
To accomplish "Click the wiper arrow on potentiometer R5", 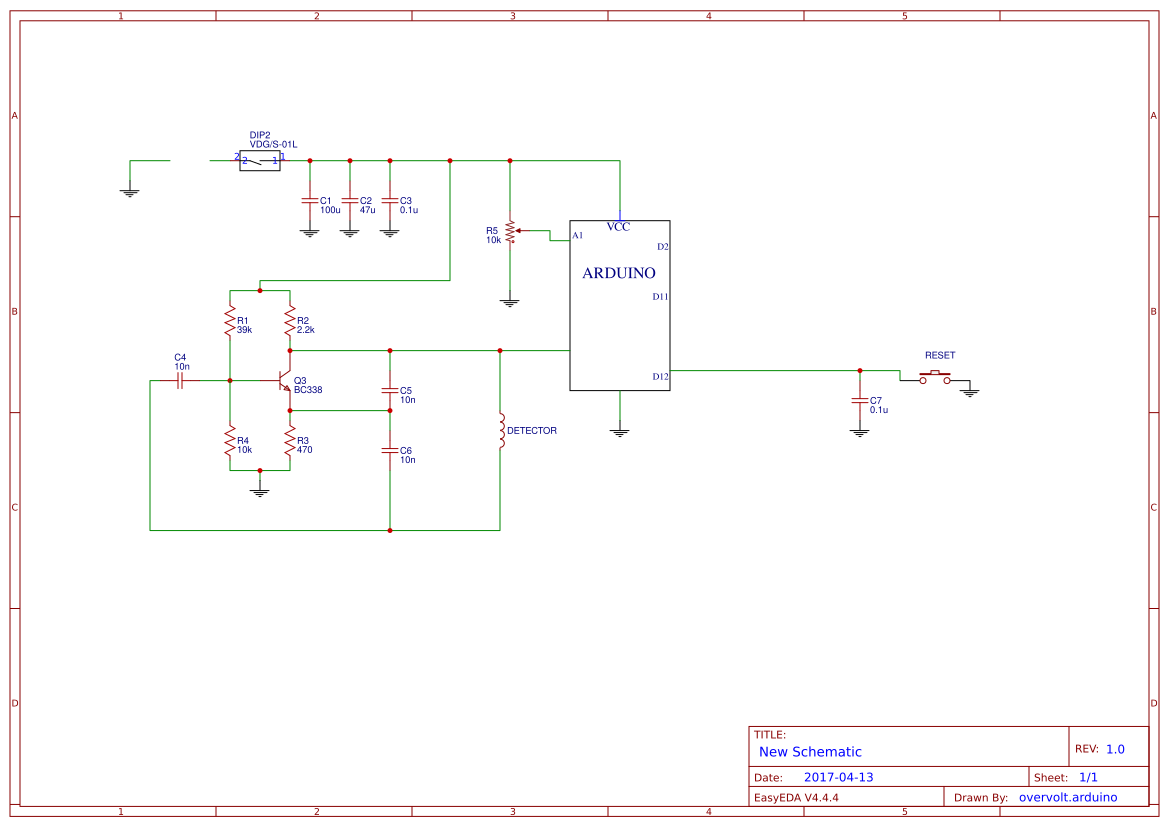I will [x=518, y=230].
